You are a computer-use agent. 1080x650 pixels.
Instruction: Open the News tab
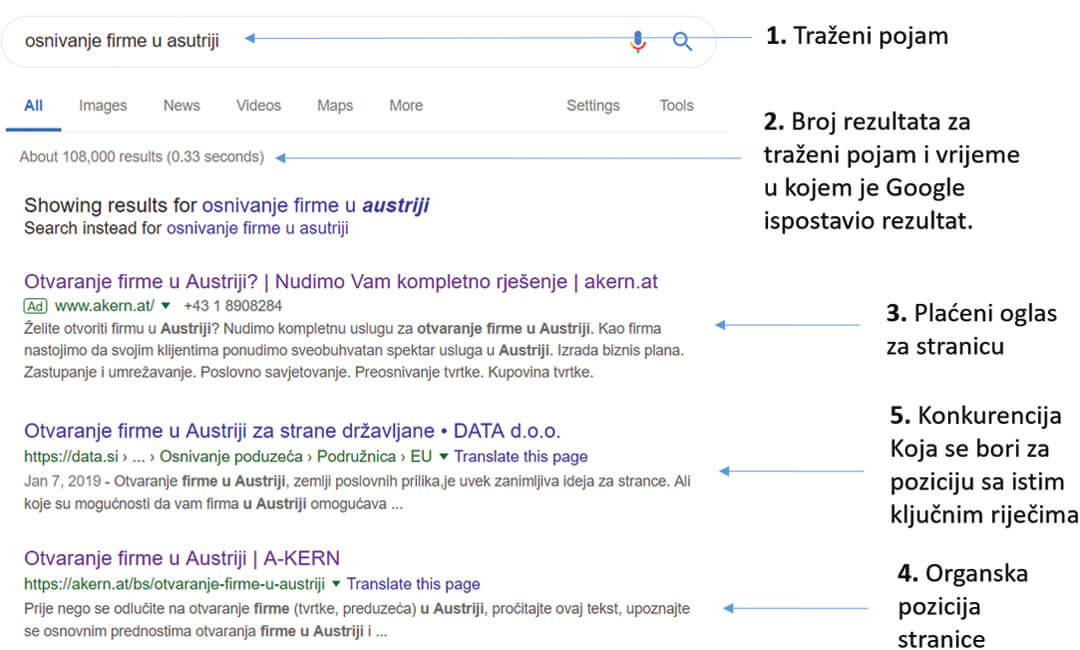tap(181, 105)
